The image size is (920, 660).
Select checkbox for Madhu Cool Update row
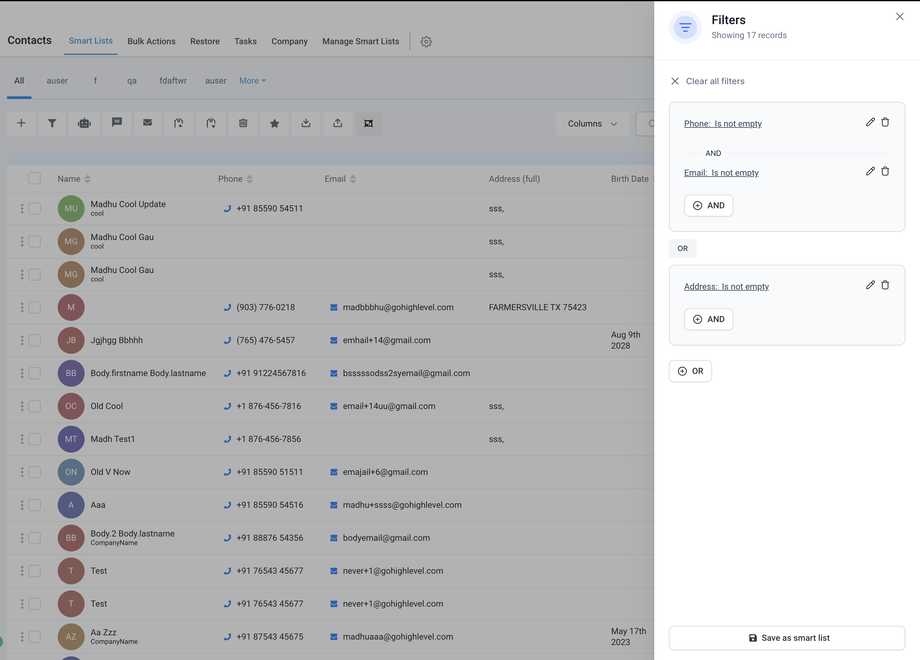[x=35, y=208]
